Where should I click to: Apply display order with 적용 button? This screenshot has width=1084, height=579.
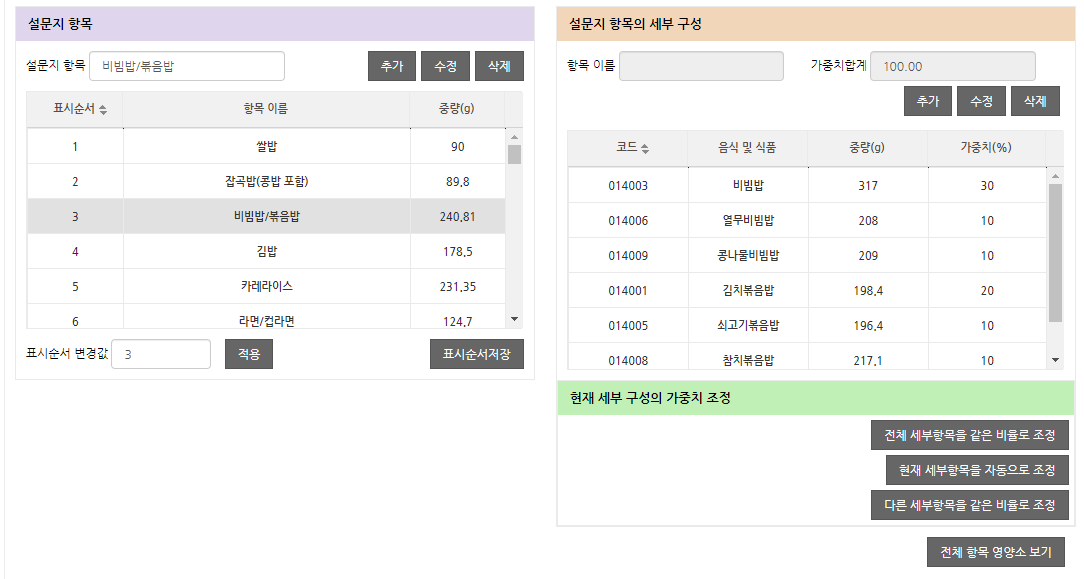249,354
